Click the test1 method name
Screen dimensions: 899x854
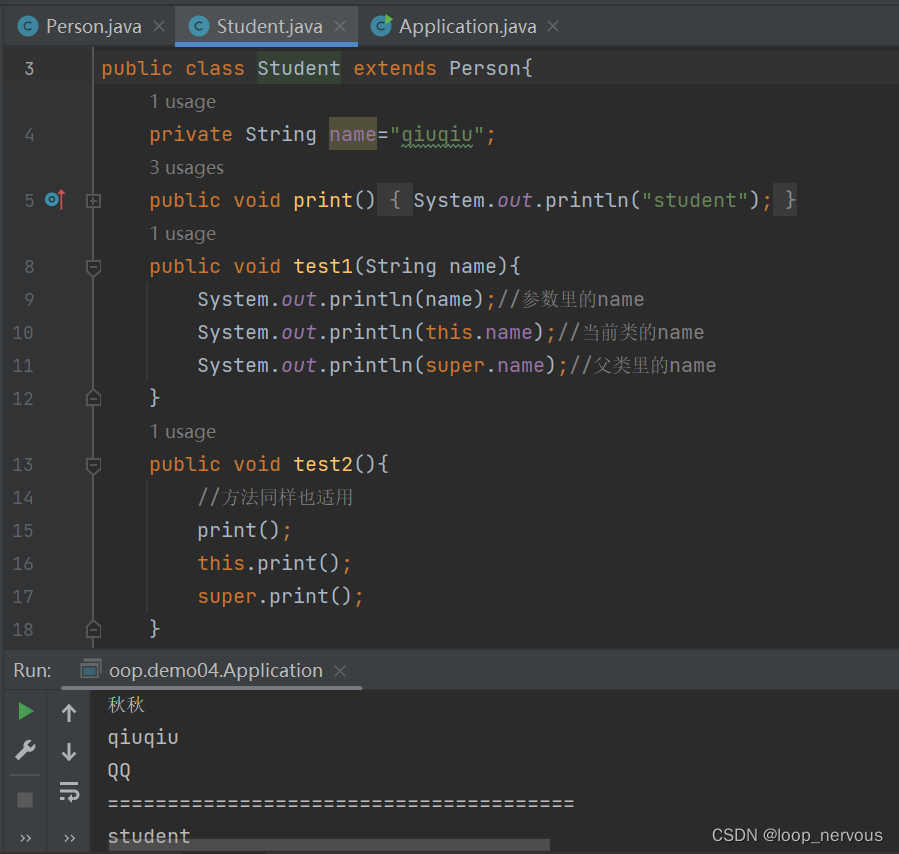point(323,266)
